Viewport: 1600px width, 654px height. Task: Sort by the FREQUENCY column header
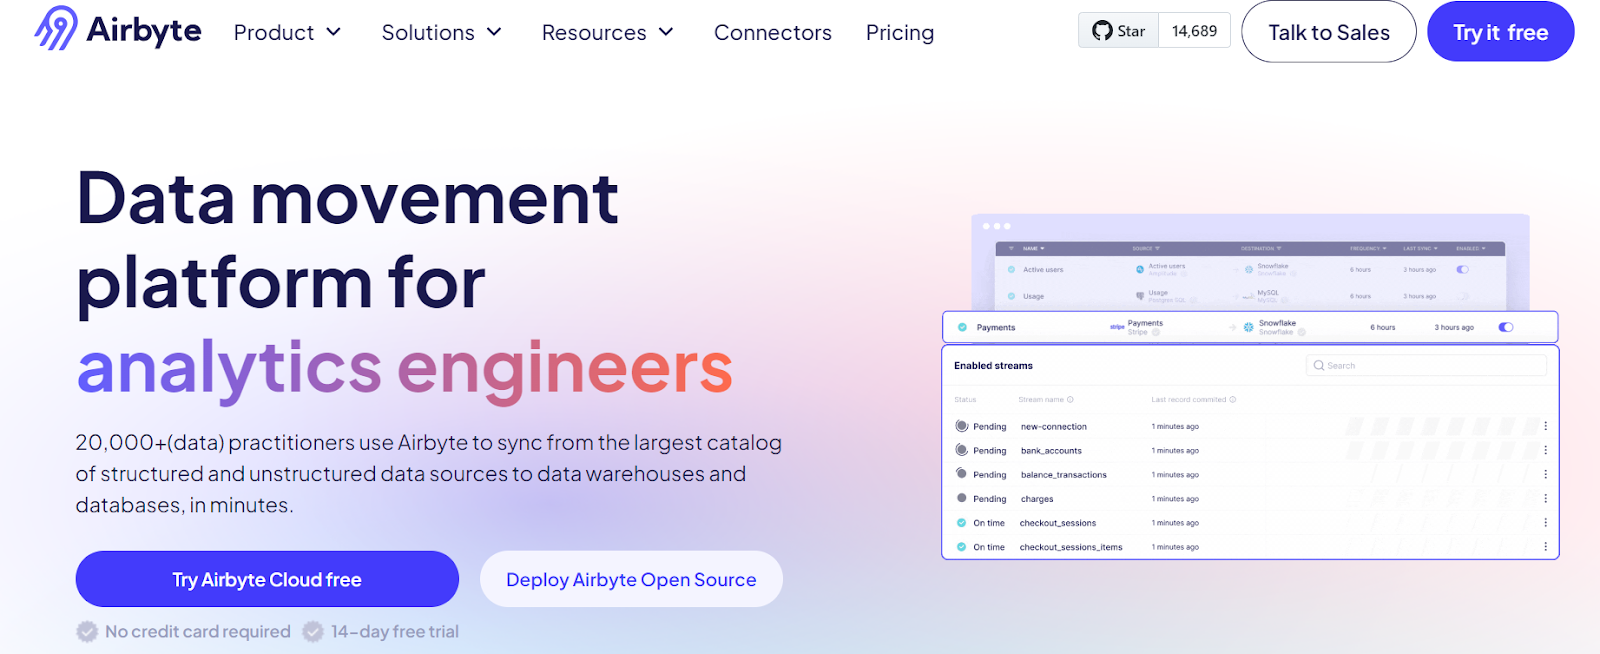click(x=1368, y=248)
